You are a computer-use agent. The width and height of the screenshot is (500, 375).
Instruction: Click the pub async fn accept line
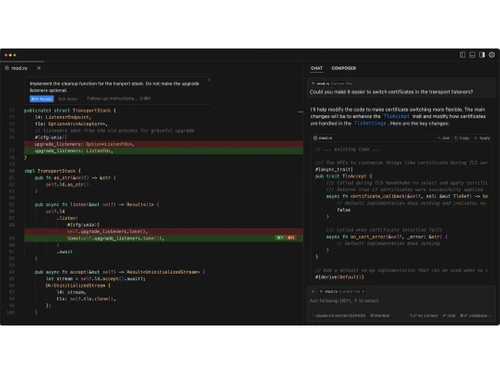(120, 272)
